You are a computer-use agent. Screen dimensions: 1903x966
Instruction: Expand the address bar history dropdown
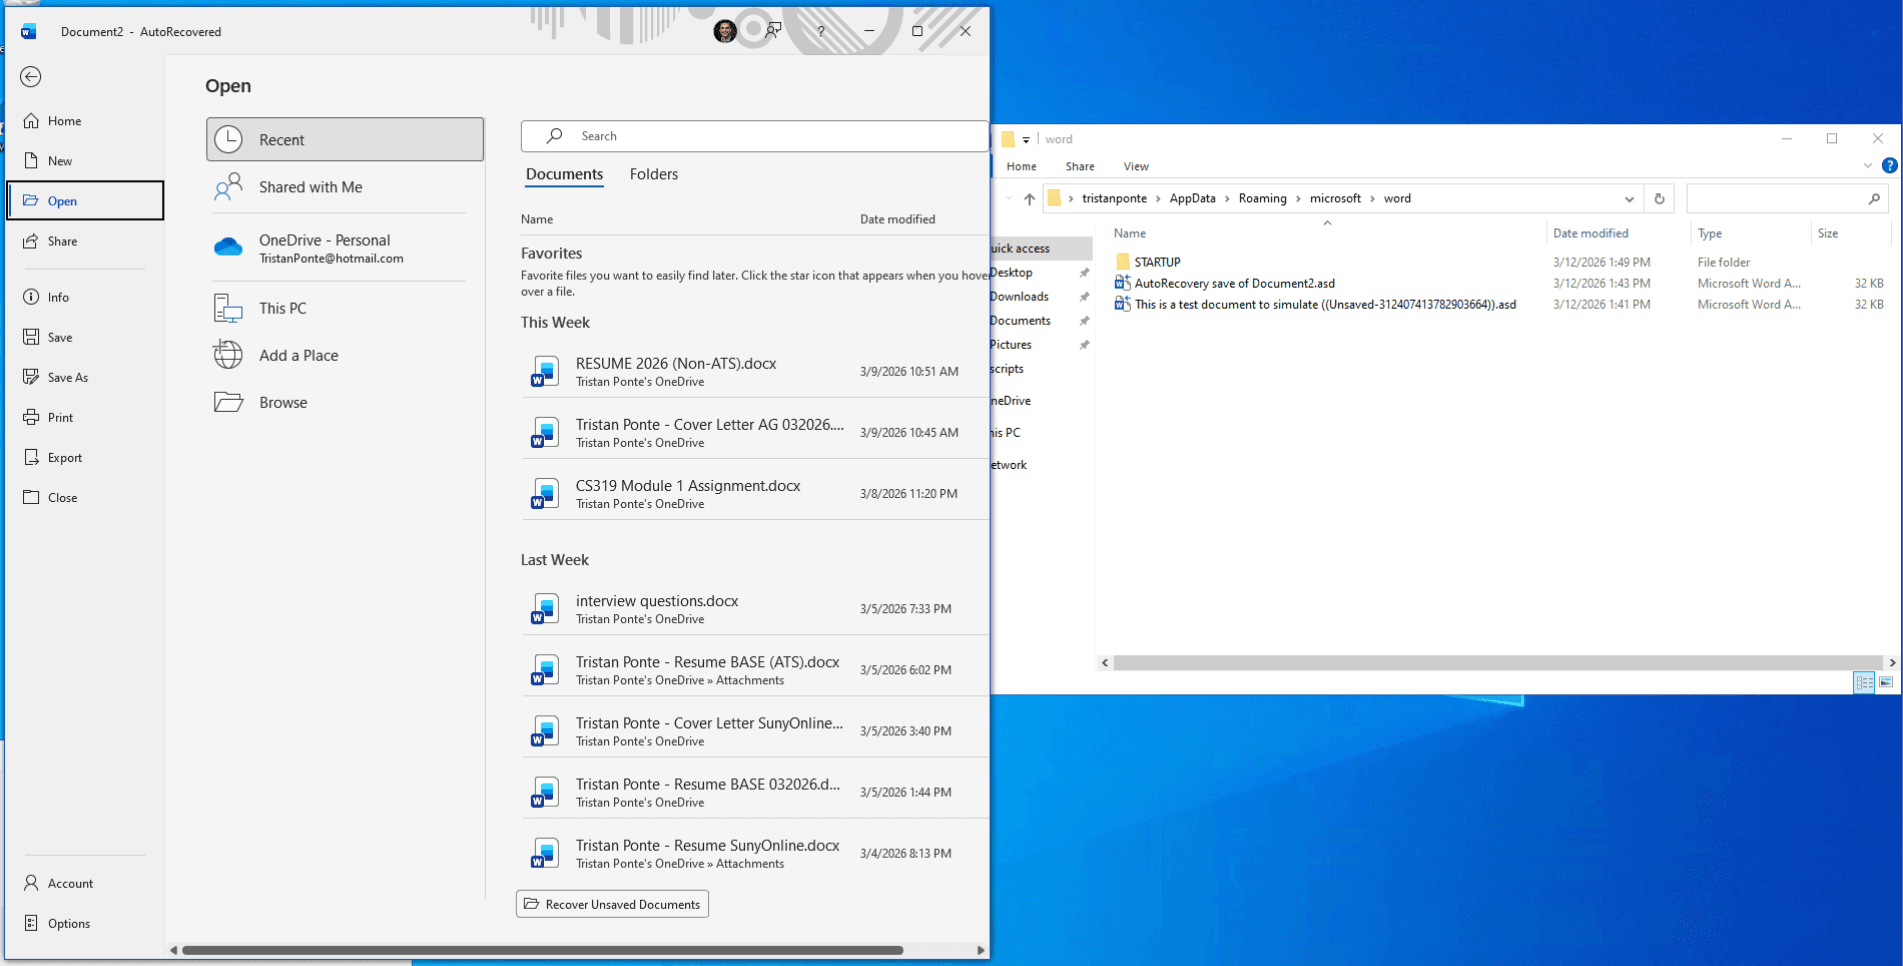click(1629, 199)
